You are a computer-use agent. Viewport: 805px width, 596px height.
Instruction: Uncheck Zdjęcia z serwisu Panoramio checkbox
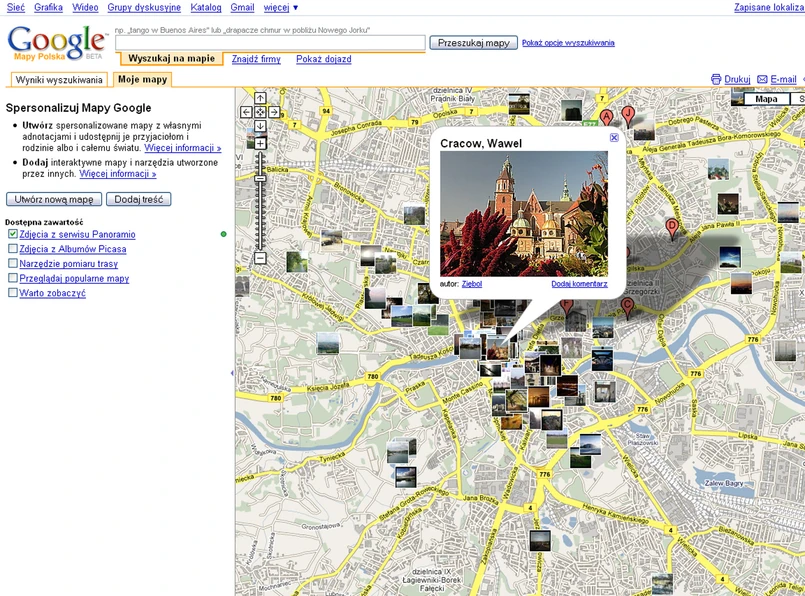(x=13, y=234)
